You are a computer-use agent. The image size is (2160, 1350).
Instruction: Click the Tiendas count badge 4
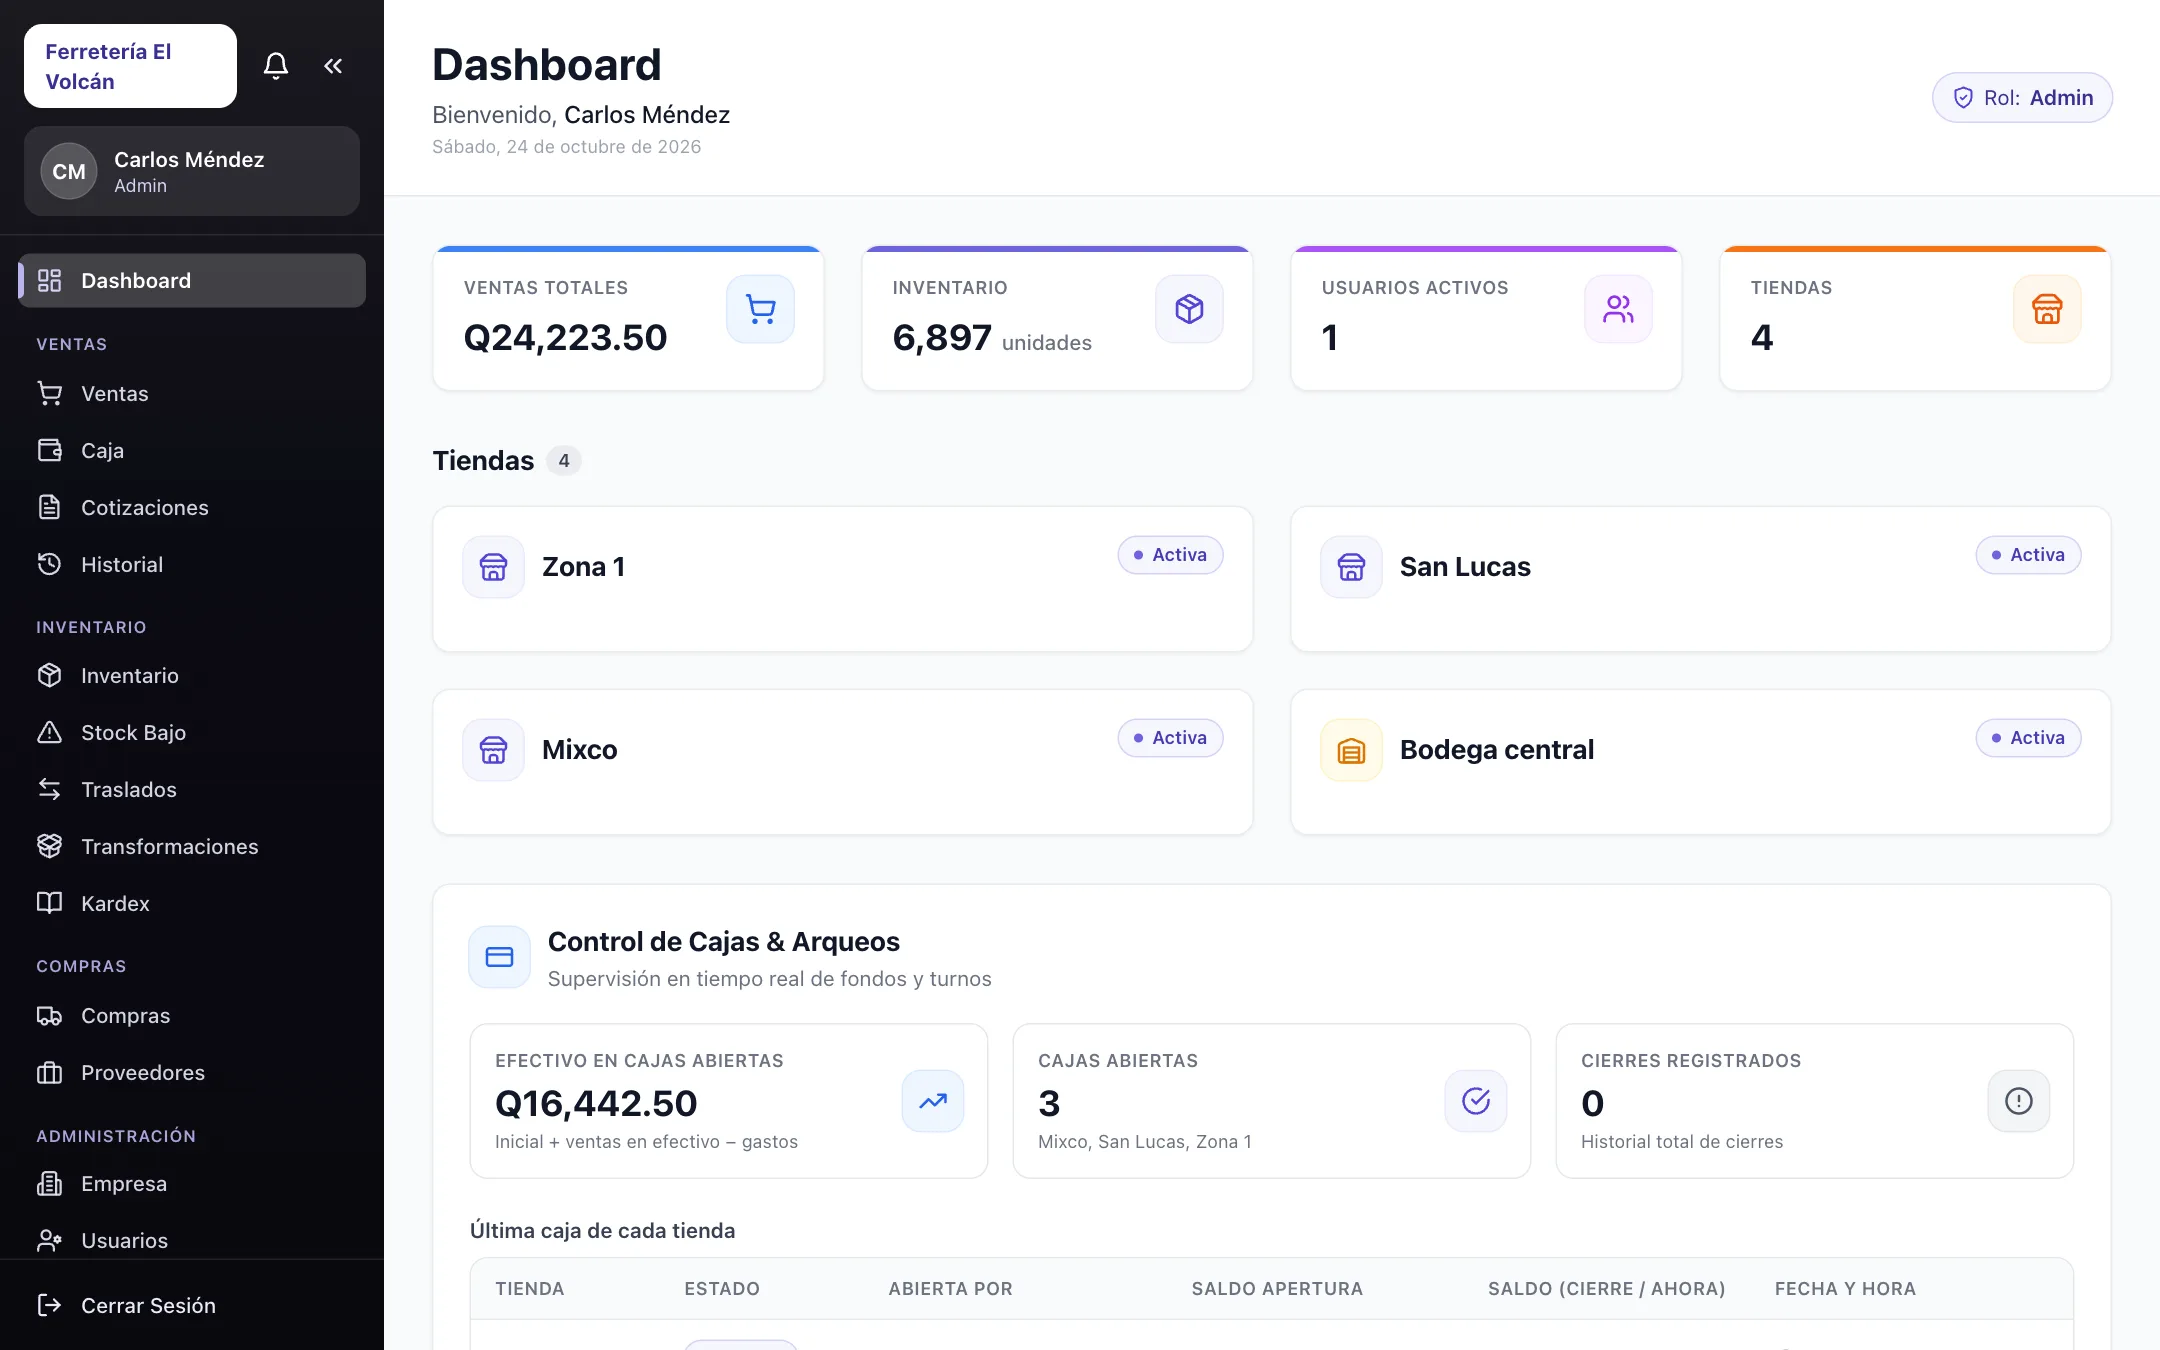pyautogui.click(x=564, y=461)
